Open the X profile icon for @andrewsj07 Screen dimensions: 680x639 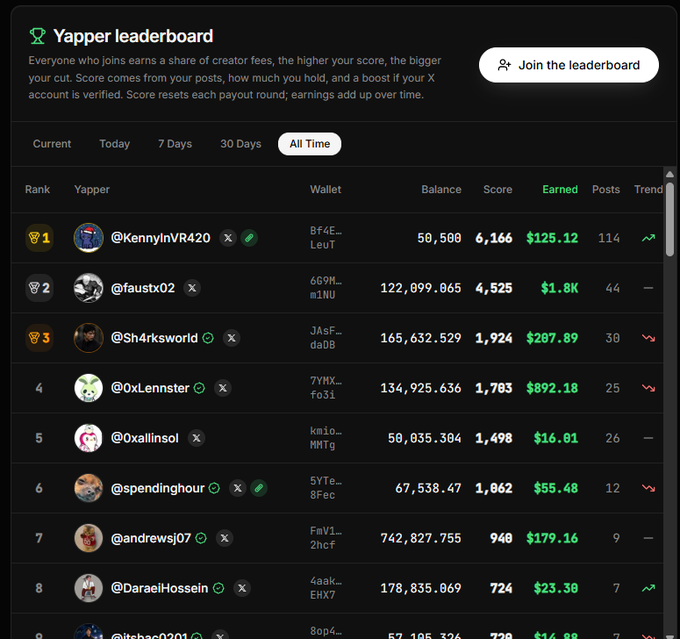tap(225, 538)
